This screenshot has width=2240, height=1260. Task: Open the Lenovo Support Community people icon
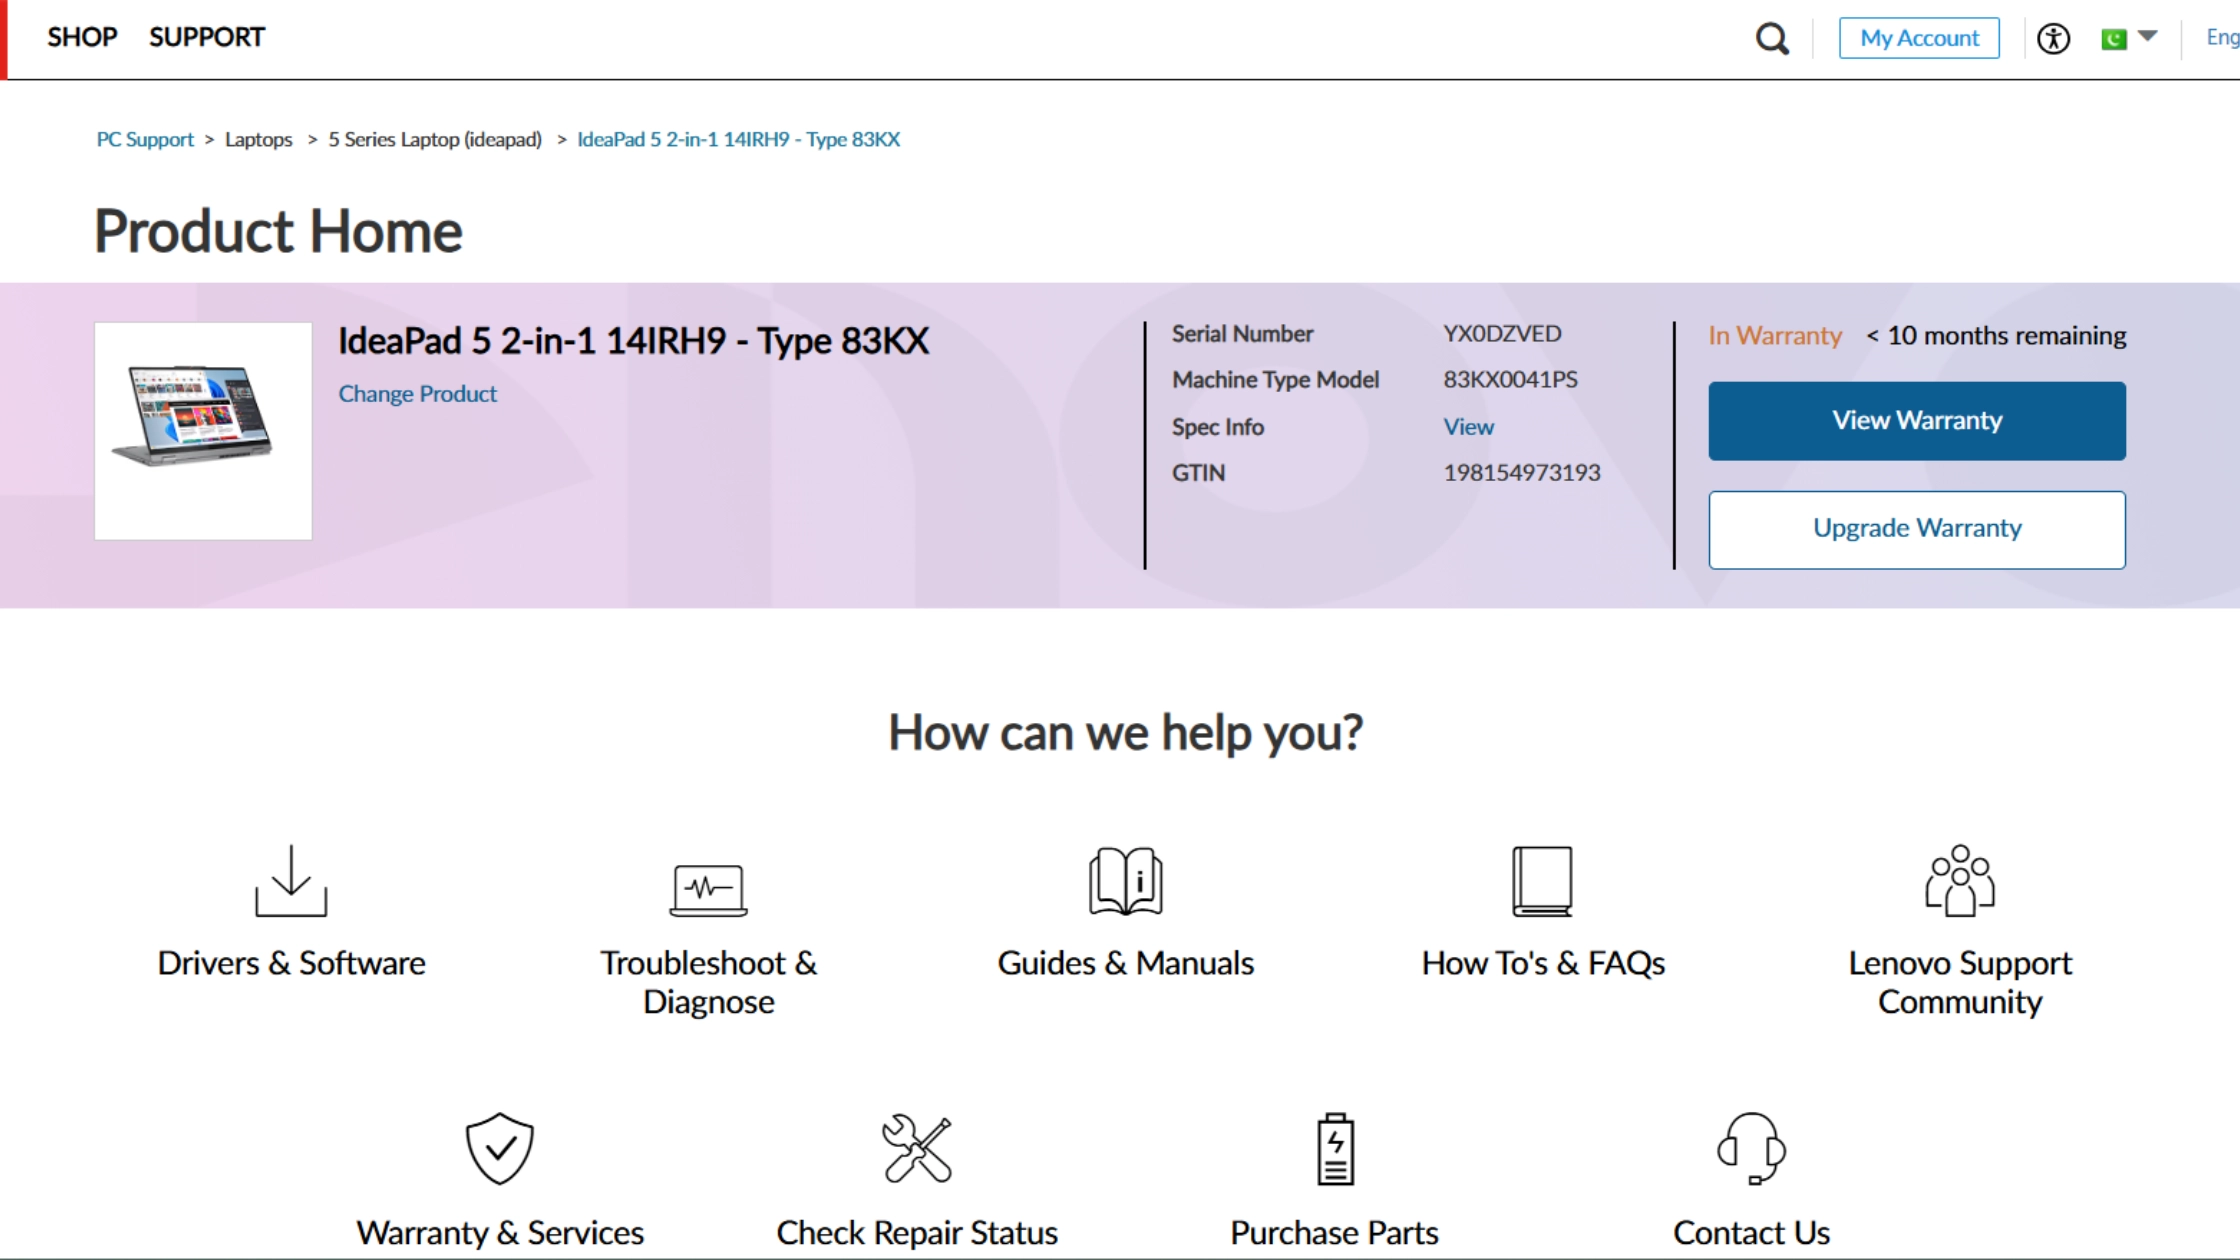pos(1959,880)
